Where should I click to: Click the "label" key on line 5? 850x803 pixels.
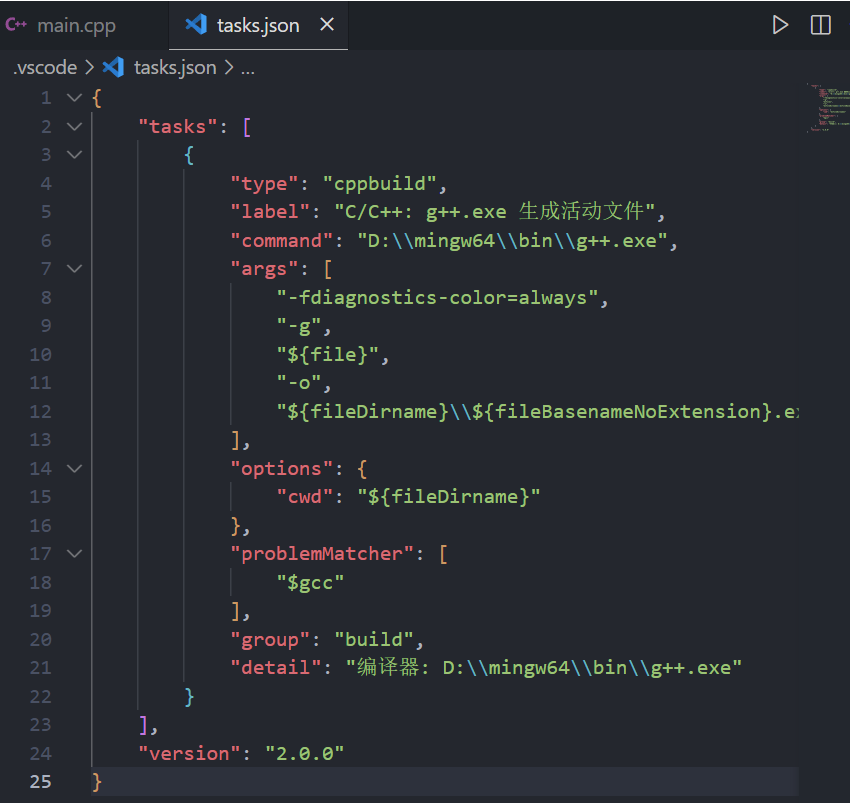click(x=271, y=211)
